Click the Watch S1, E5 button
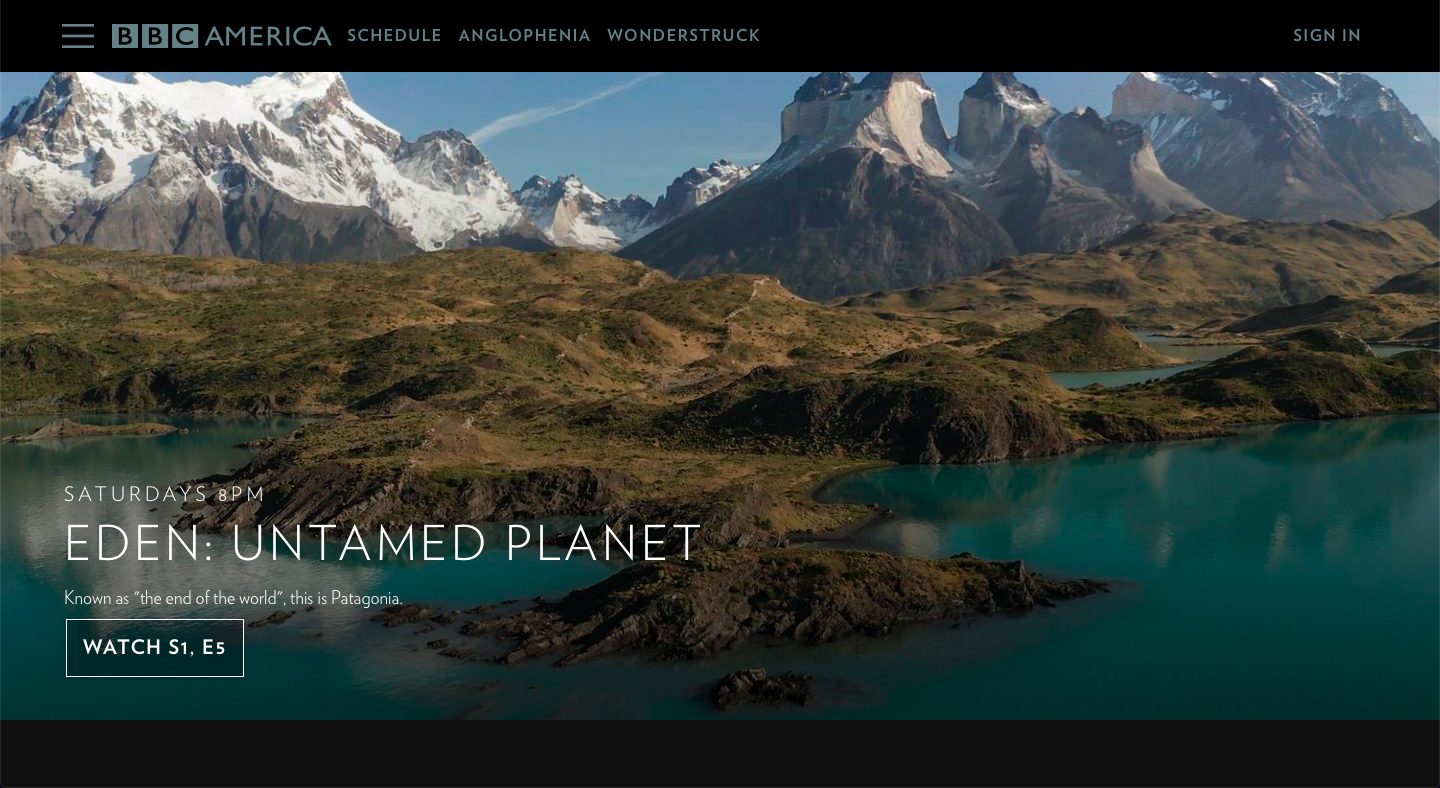 coord(155,648)
